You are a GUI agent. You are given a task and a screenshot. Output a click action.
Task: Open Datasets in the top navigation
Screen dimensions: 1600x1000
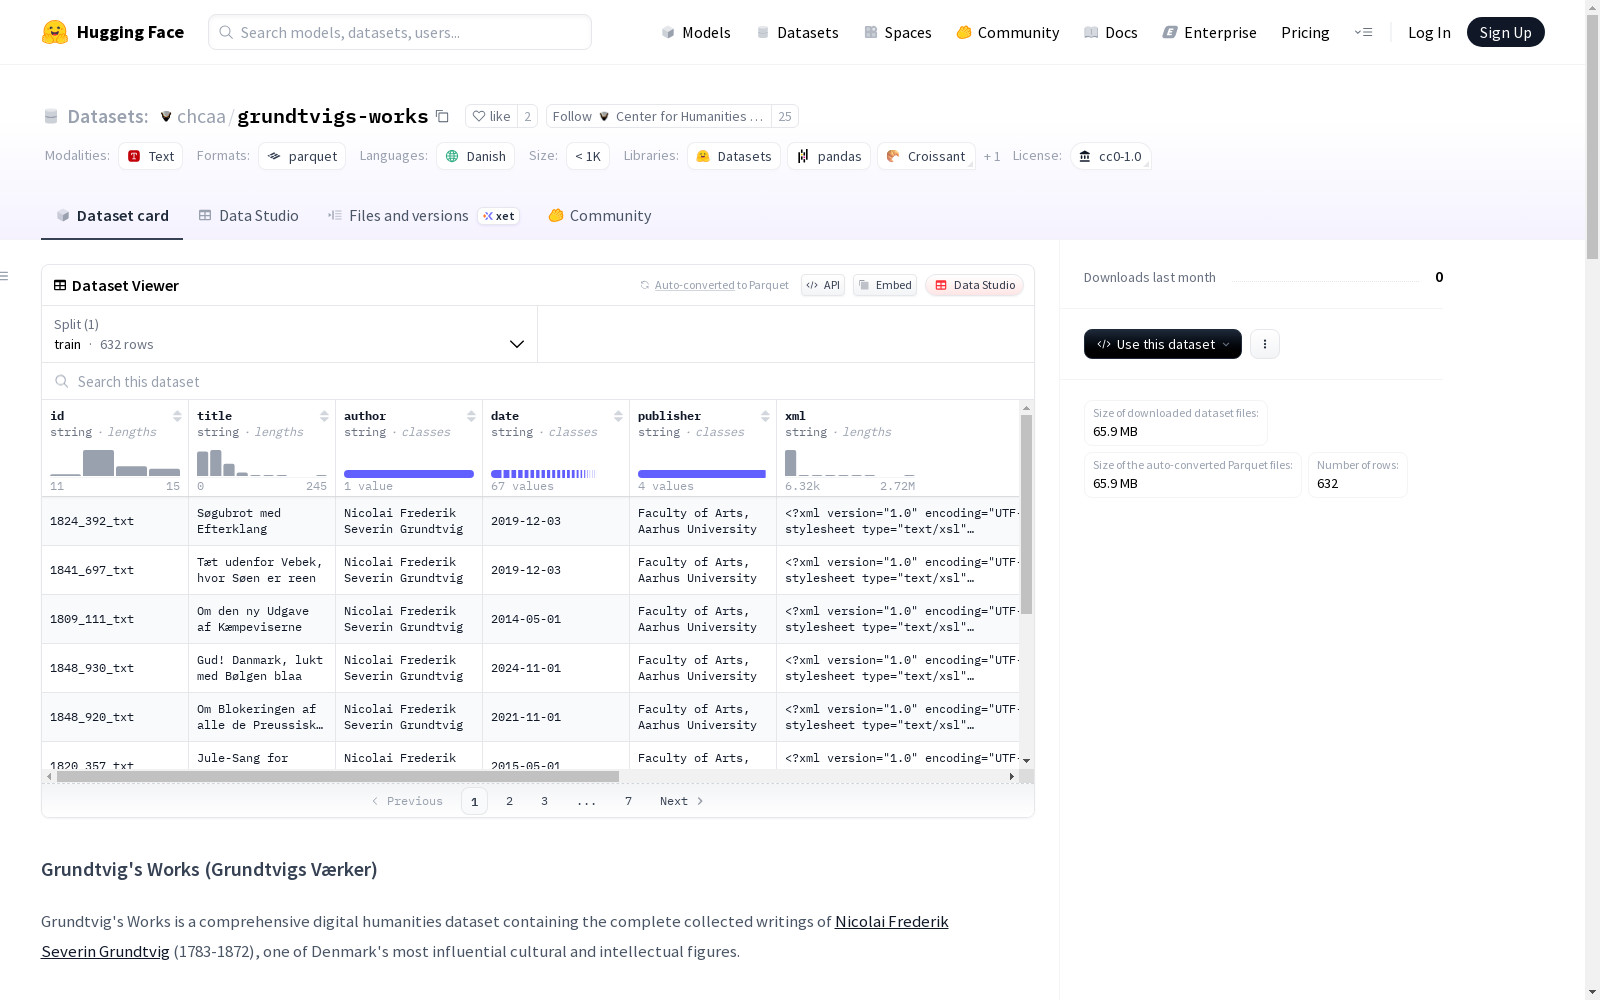[x=797, y=32]
